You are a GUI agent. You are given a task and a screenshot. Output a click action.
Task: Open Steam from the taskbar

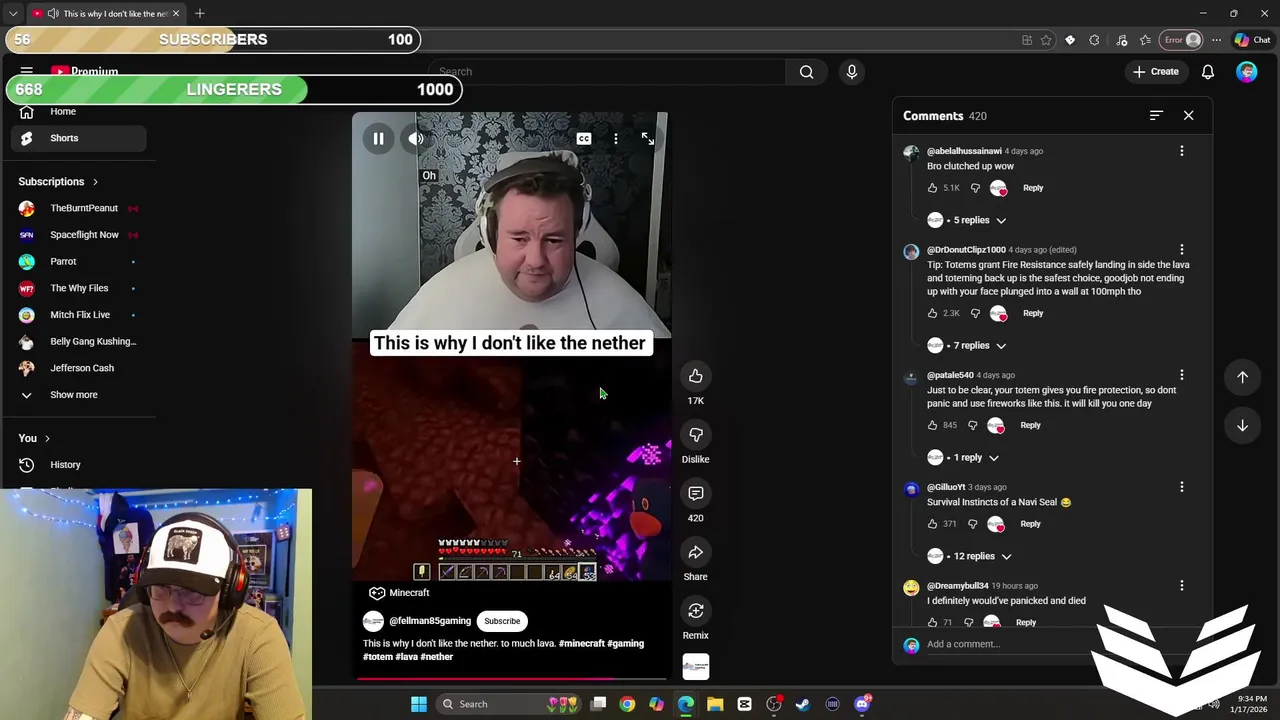[803, 704]
